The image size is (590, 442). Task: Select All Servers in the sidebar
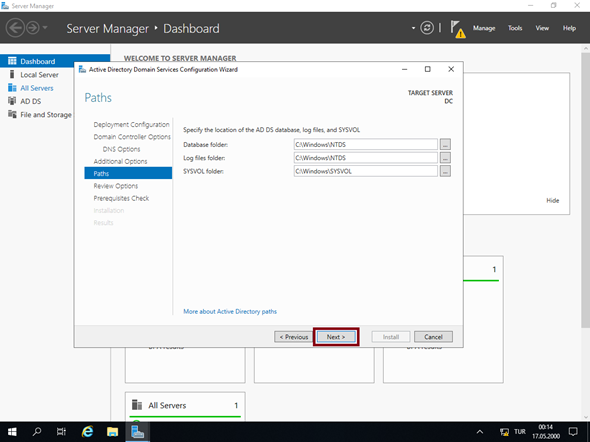[x=36, y=88]
